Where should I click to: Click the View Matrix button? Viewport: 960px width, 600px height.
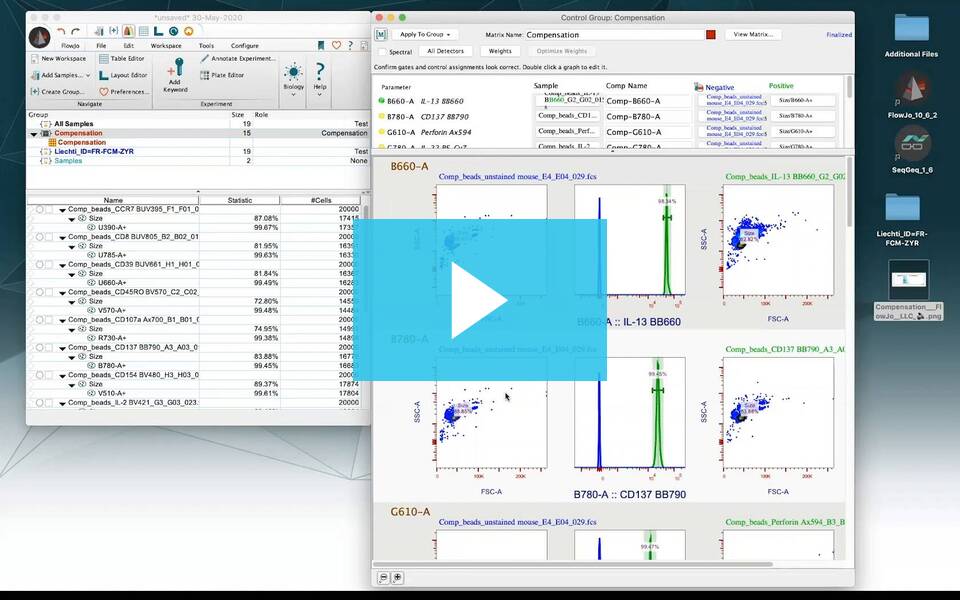click(753, 34)
